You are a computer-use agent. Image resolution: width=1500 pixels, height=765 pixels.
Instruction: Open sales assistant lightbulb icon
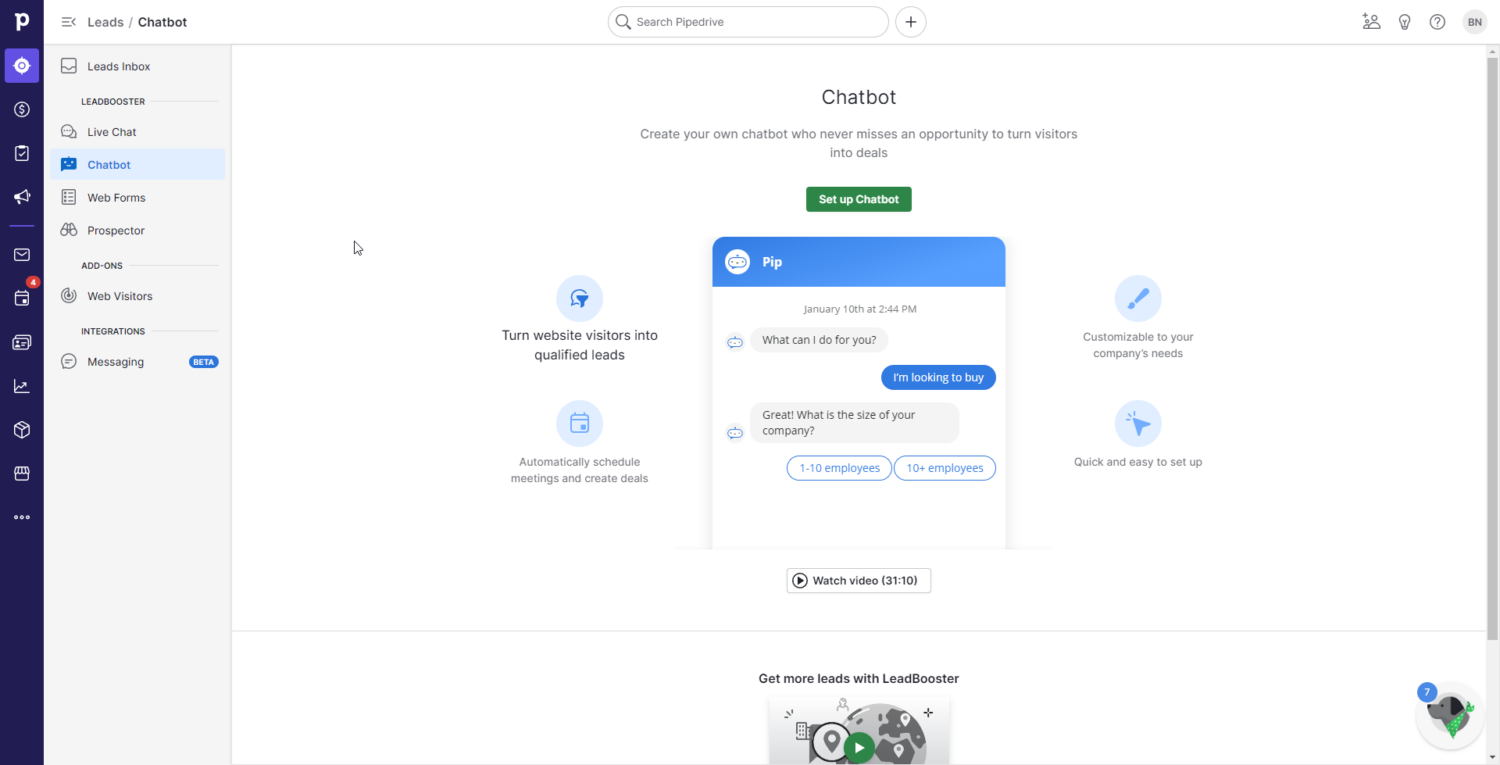tap(1404, 22)
